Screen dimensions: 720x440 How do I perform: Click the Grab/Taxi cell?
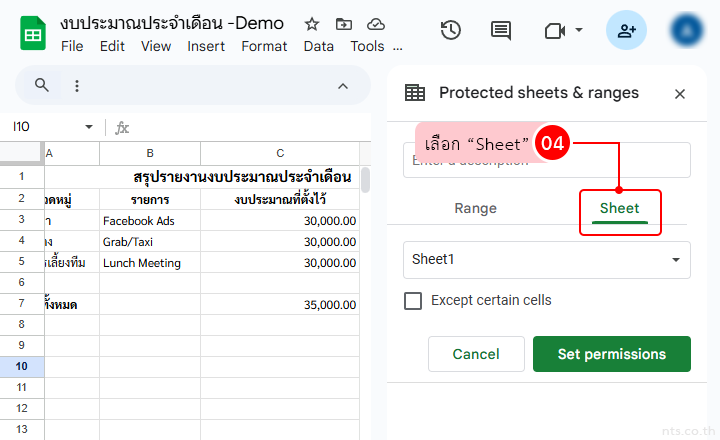150,242
